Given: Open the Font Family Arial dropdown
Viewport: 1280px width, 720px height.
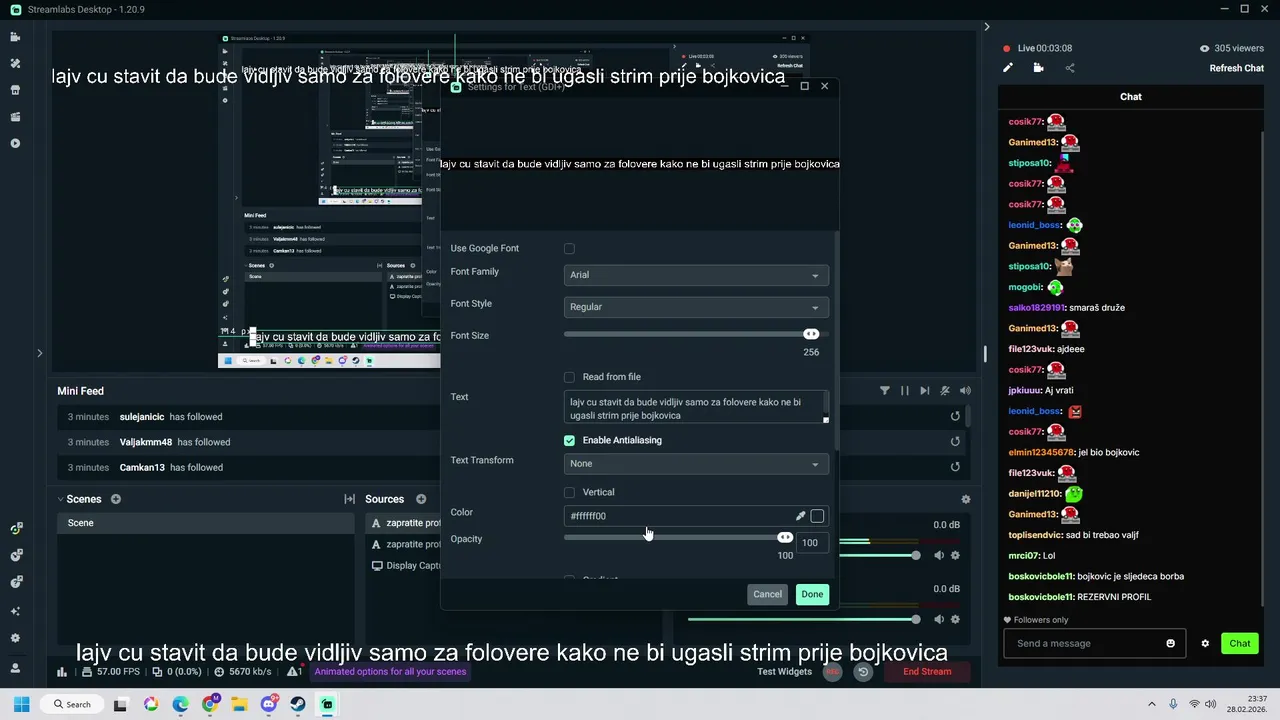Looking at the screenshot, I should coord(696,275).
